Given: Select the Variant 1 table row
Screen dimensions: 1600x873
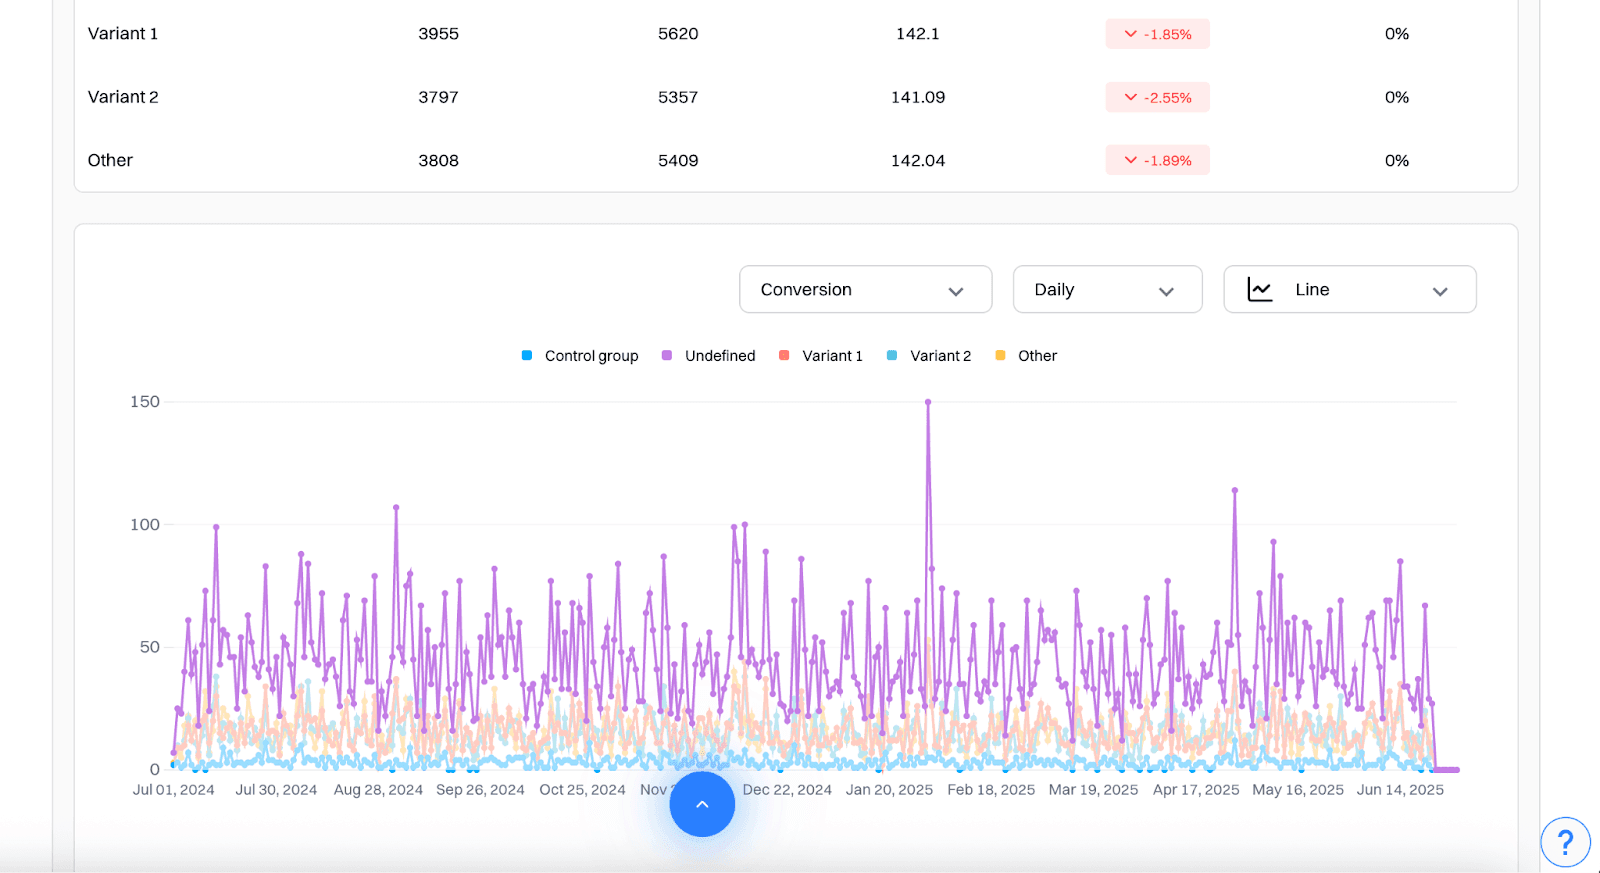Looking at the screenshot, I should [x=123, y=34].
